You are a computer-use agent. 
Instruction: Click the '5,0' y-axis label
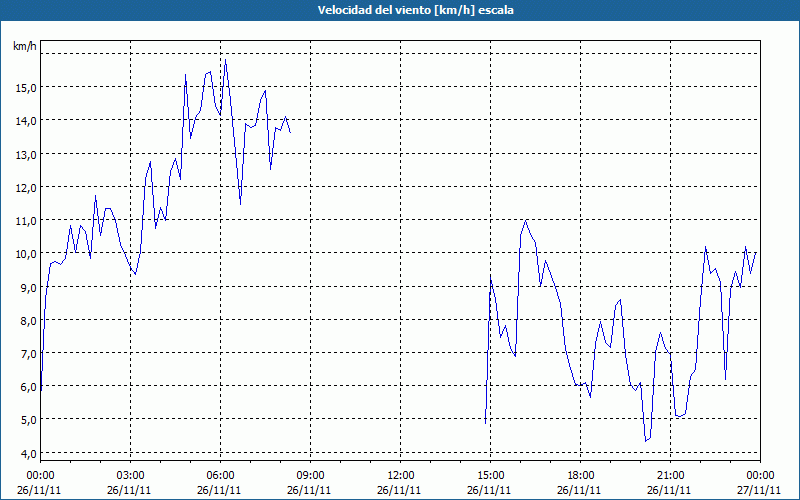pos(28,420)
